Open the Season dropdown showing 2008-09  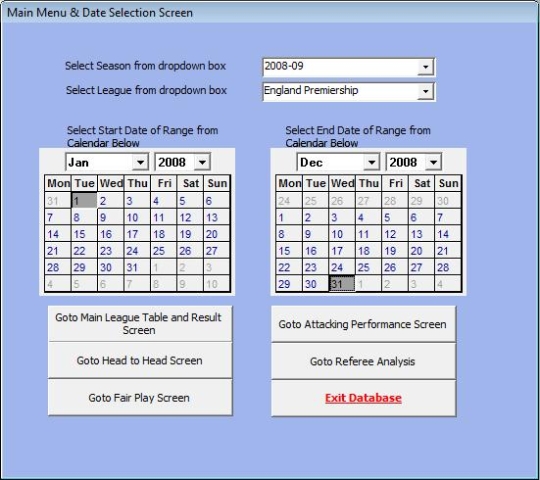click(x=349, y=67)
